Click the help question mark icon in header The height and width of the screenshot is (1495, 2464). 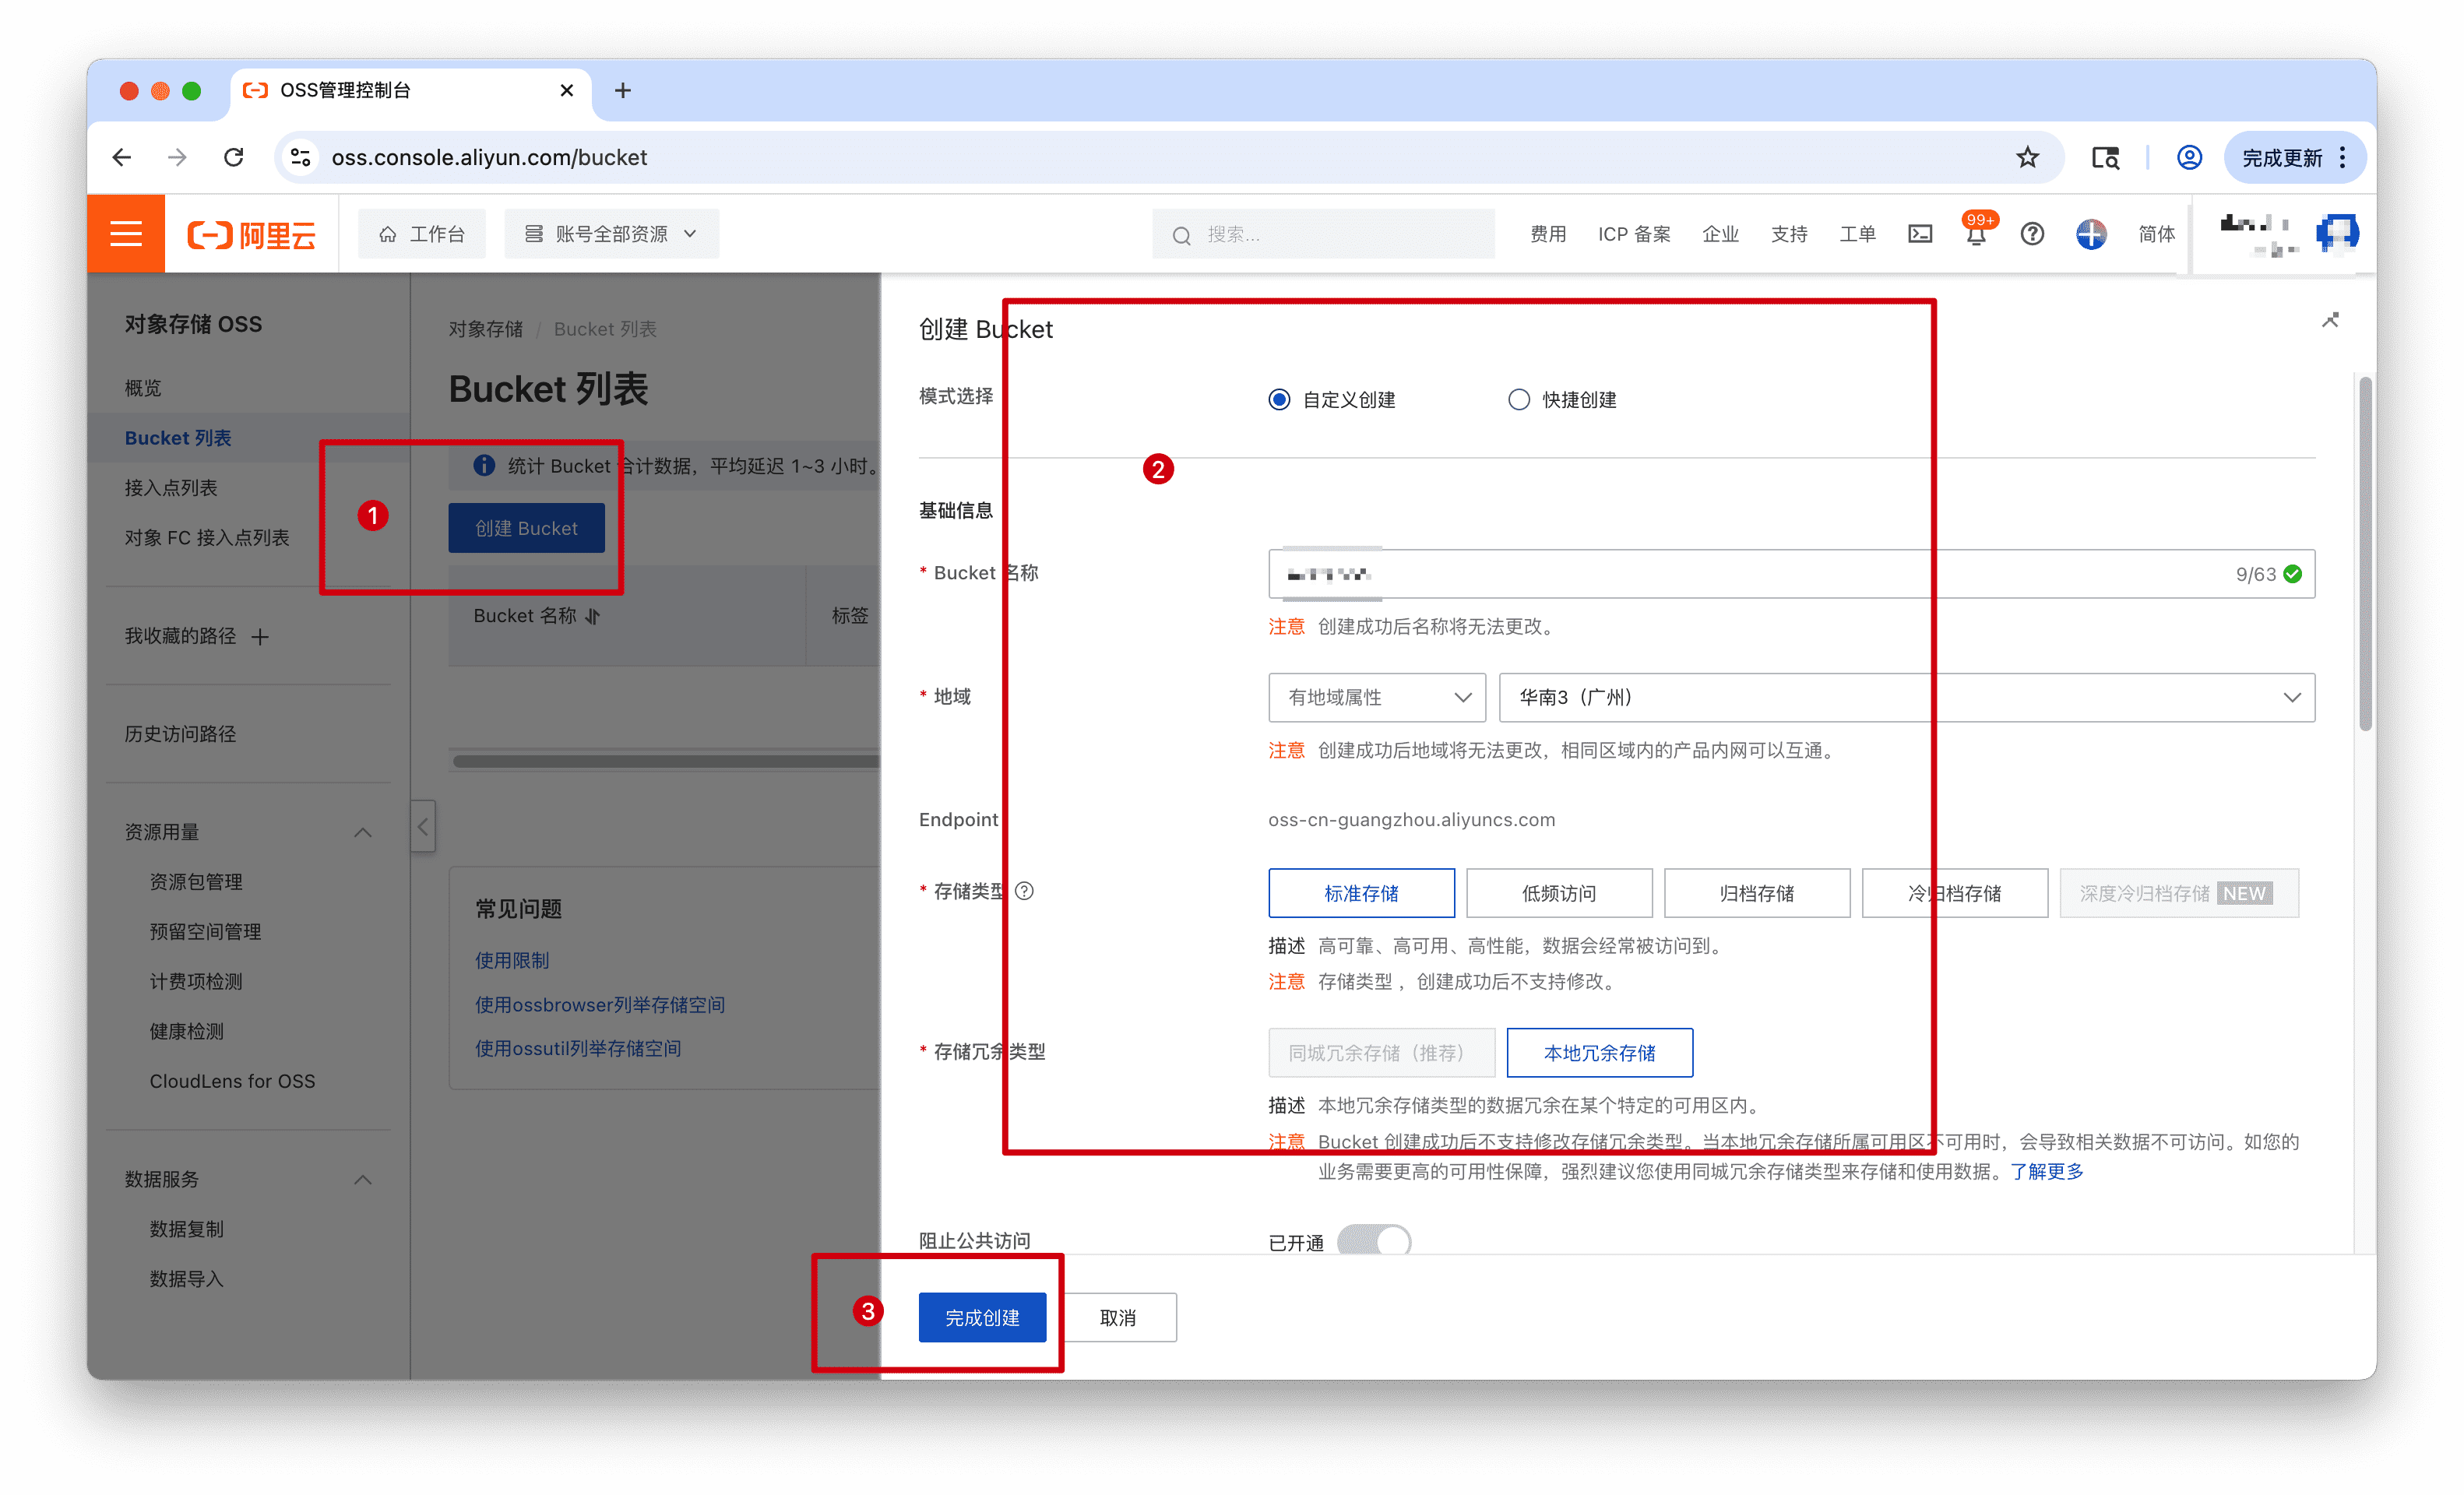[2031, 234]
